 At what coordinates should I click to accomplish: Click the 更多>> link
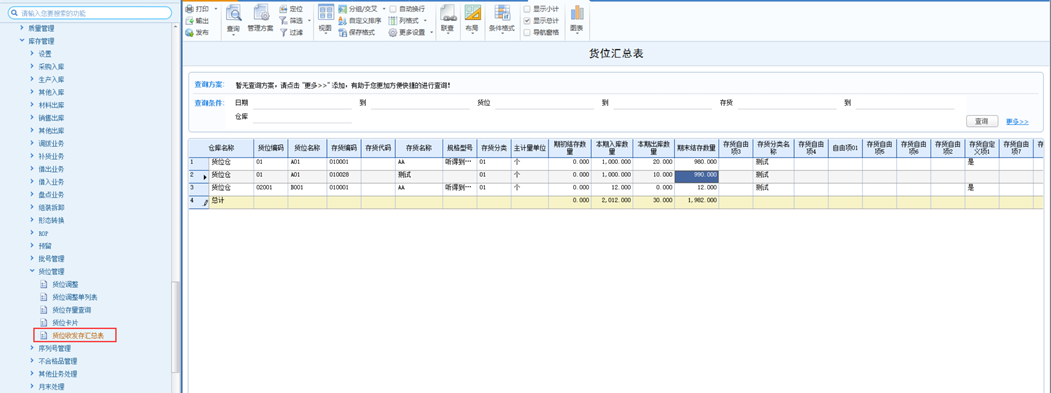coord(1017,121)
